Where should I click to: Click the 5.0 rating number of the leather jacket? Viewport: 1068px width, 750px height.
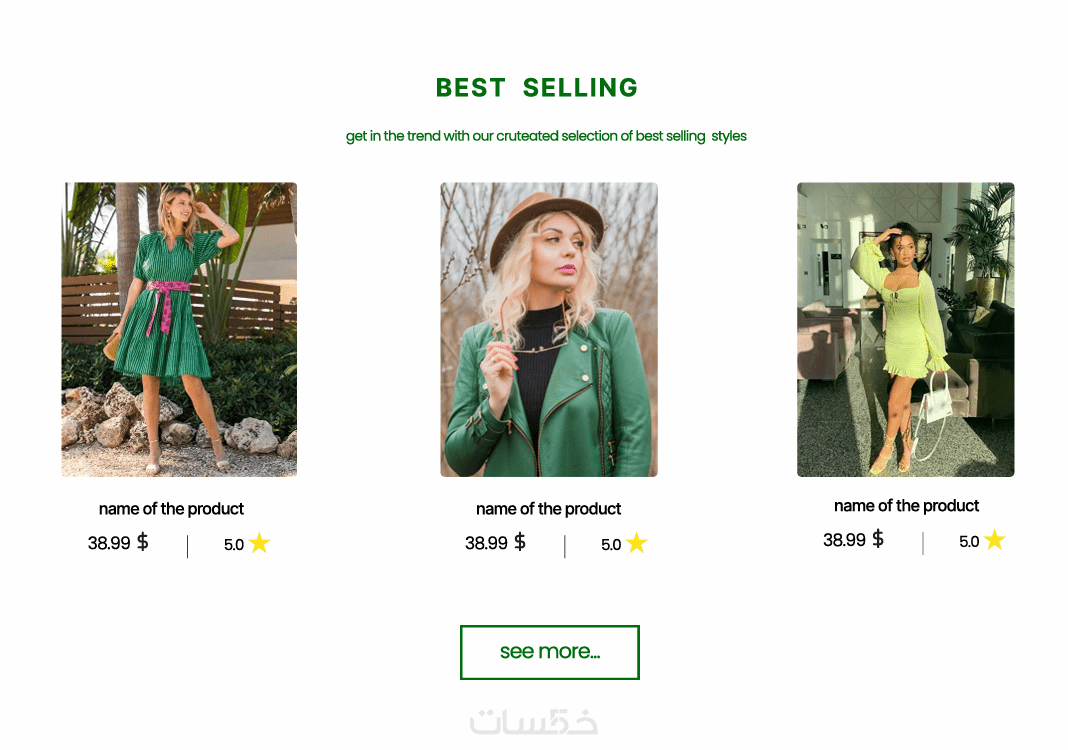coord(611,545)
